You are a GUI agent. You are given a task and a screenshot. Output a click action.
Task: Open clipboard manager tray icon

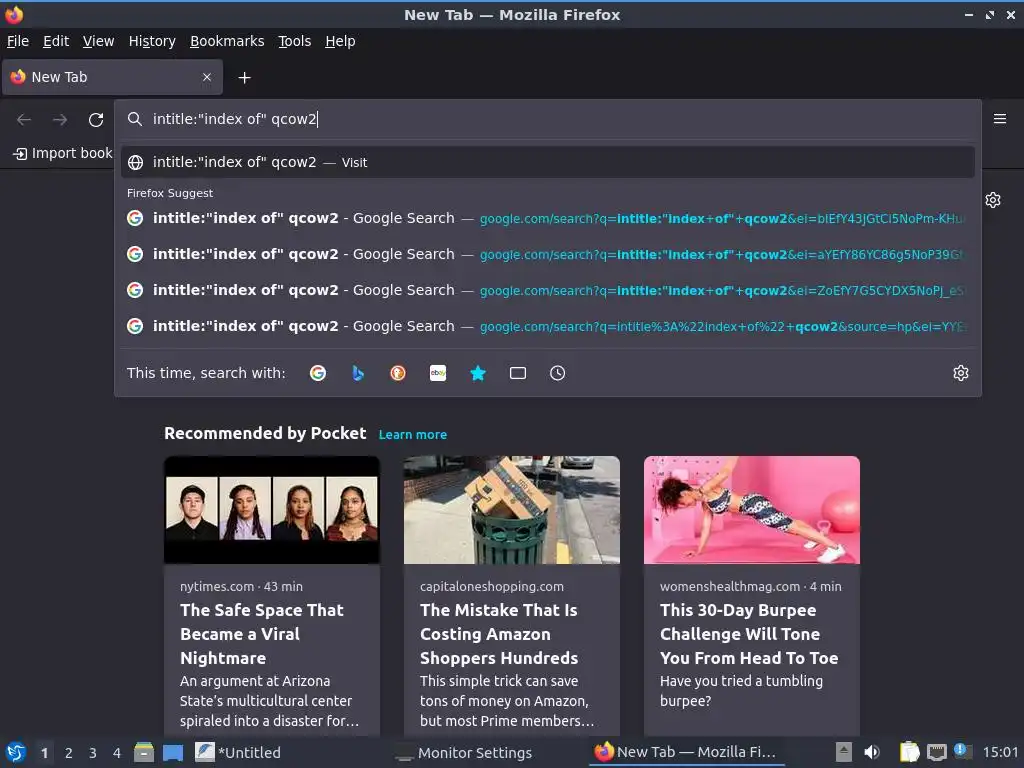tap(909, 752)
